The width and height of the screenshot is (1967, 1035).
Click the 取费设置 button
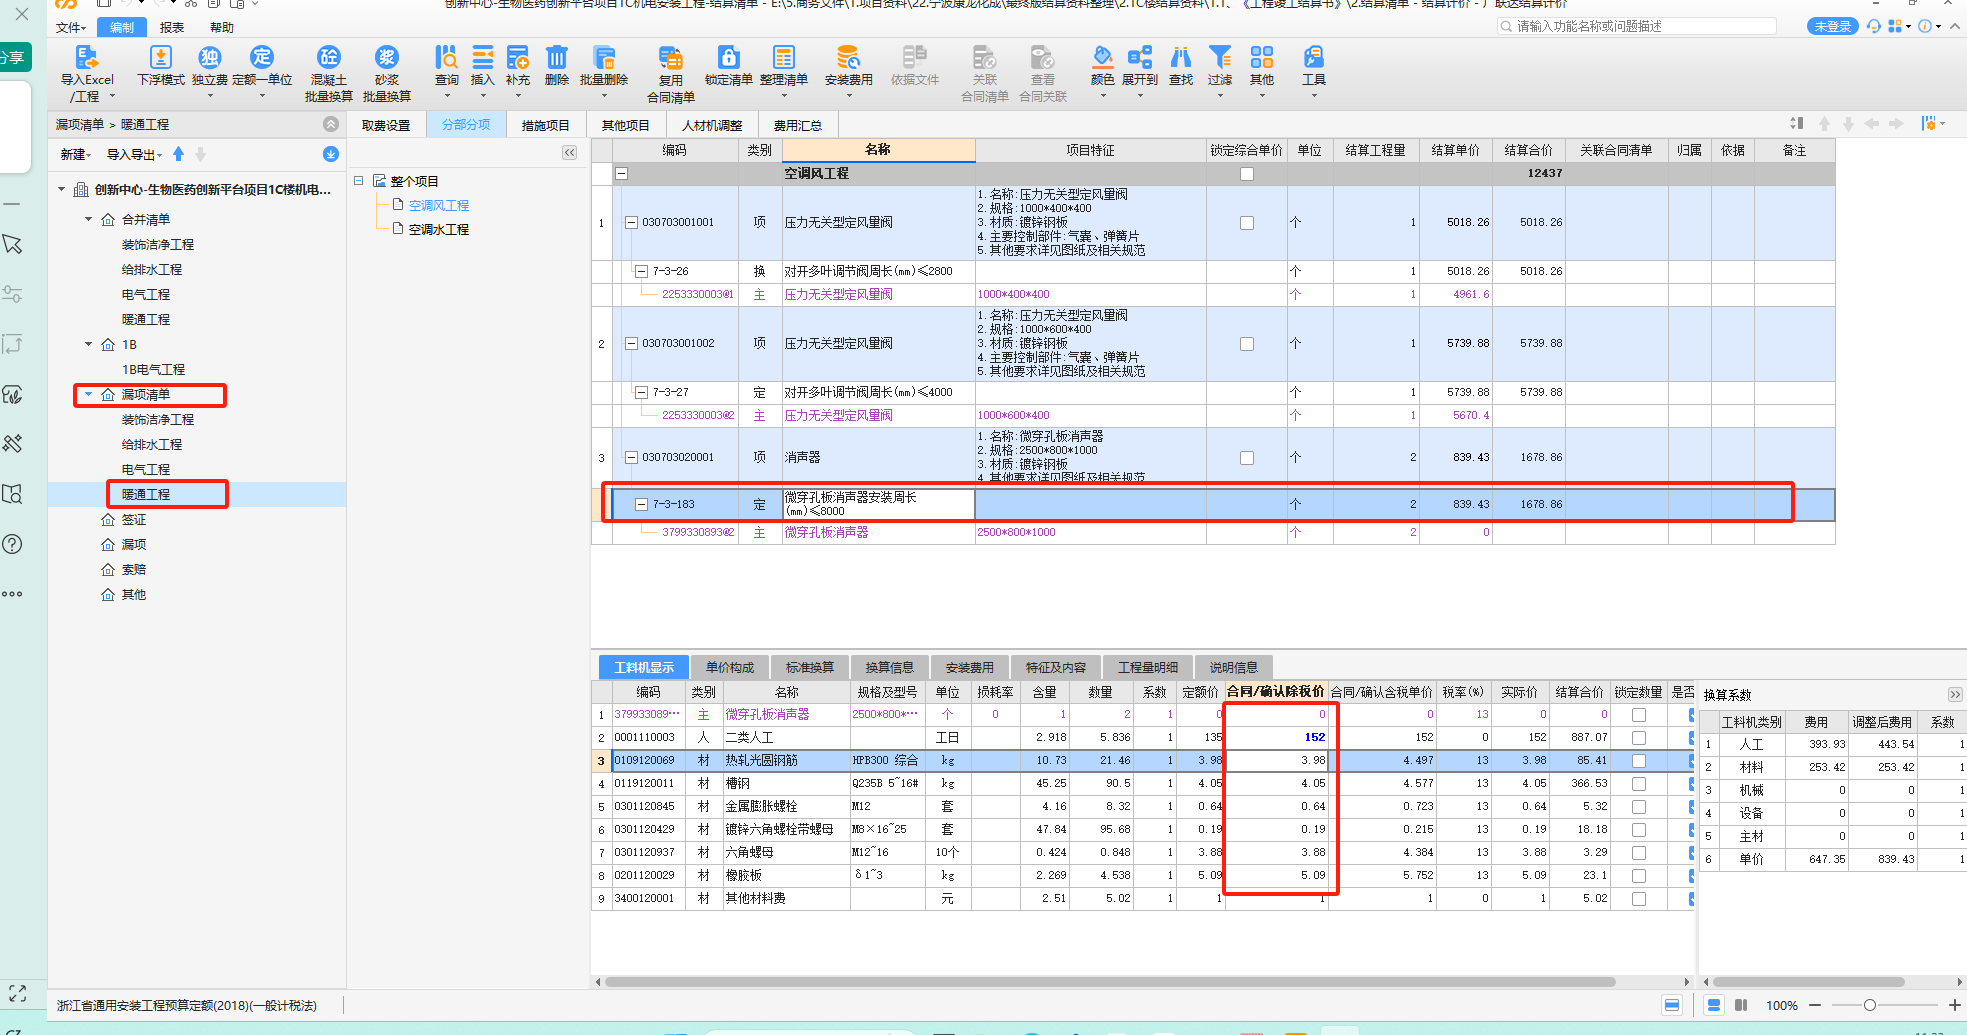click(386, 125)
